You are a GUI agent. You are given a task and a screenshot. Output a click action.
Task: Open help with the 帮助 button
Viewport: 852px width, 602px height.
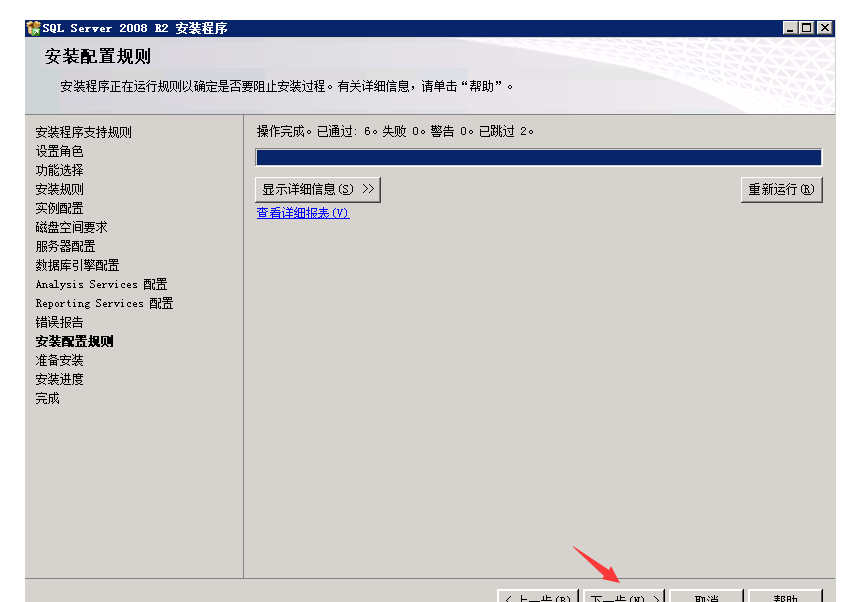[x=785, y=597]
